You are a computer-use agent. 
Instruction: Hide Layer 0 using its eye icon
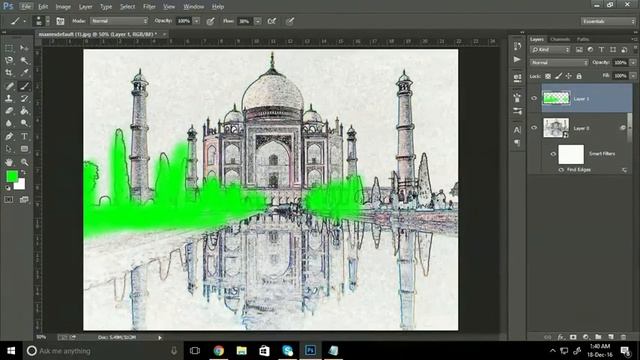[x=534, y=128]
